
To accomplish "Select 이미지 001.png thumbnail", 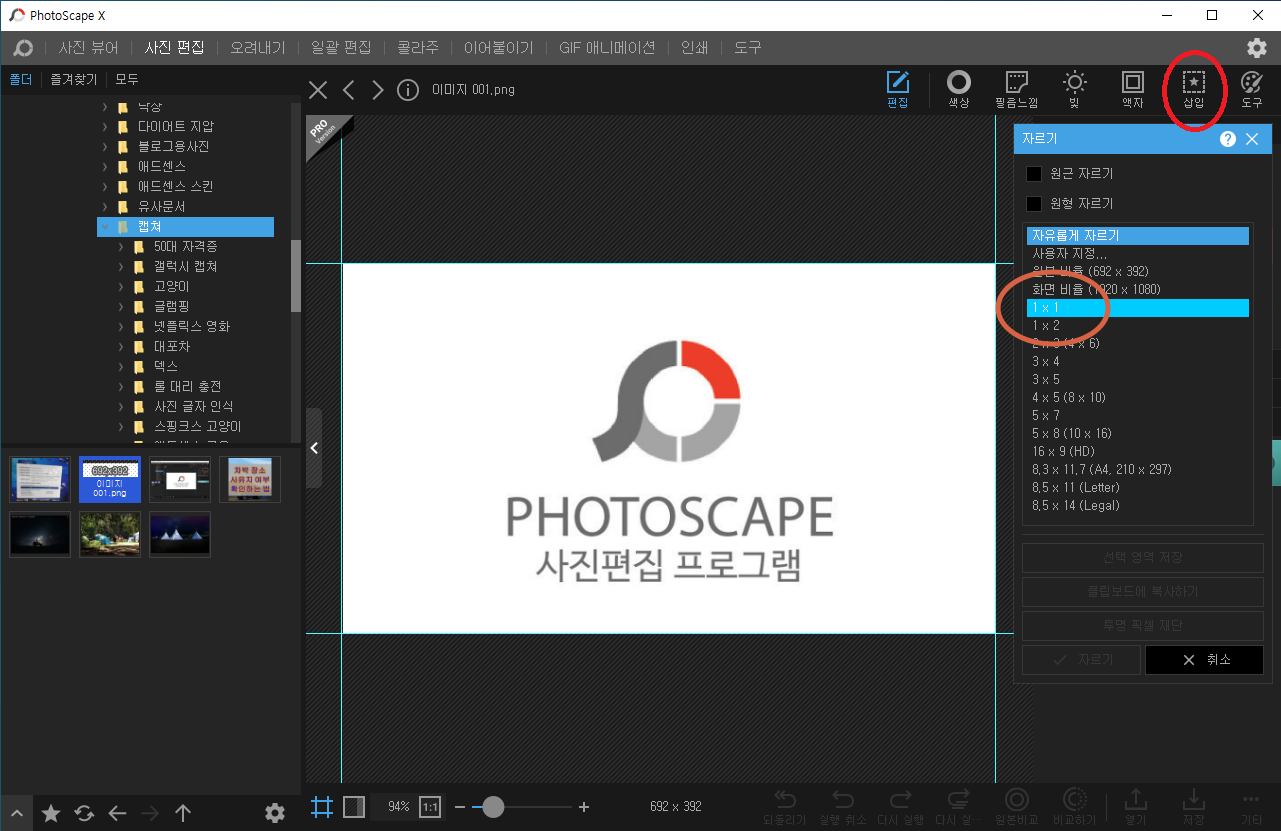I will pyautogui.click(x=109, y=480).
